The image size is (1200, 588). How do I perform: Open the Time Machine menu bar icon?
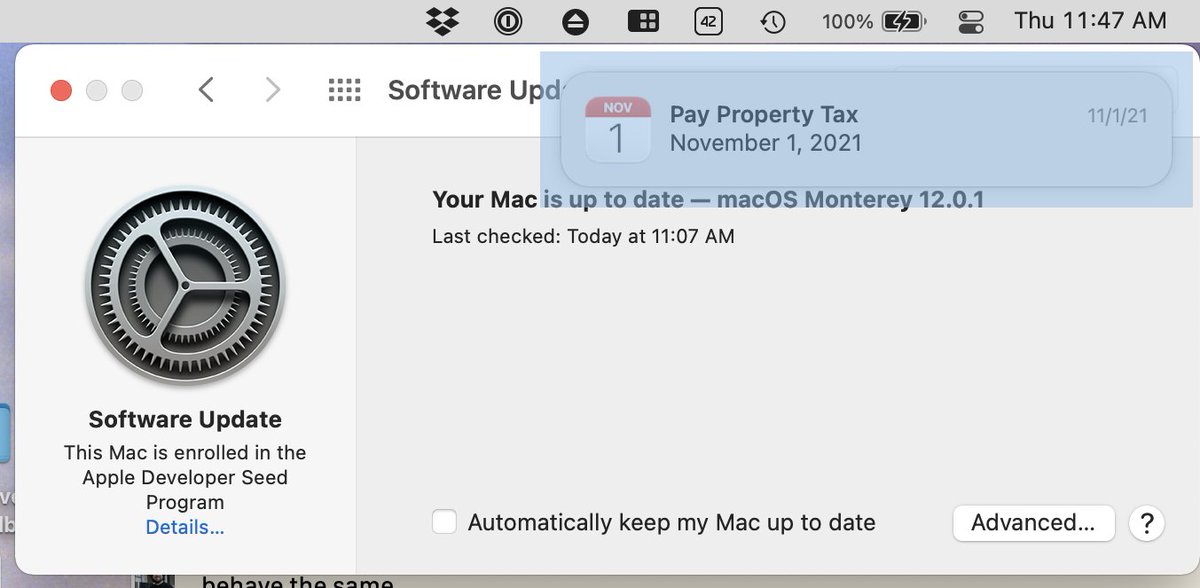pyautogui.click(x=772, y=21)
